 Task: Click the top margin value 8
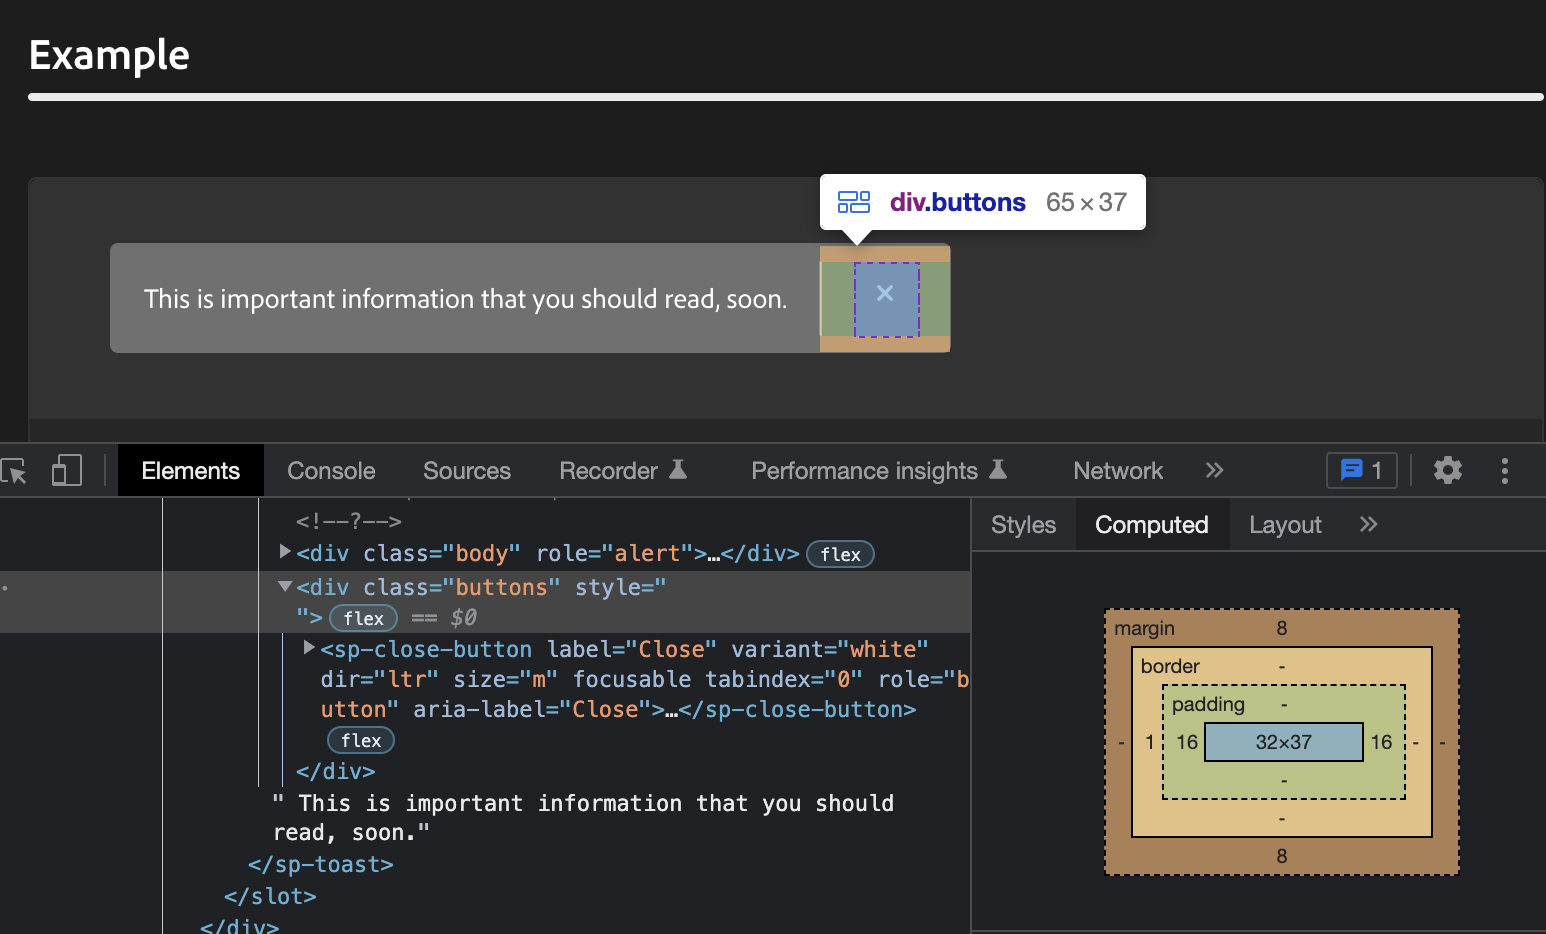(x=1282, y=628)
